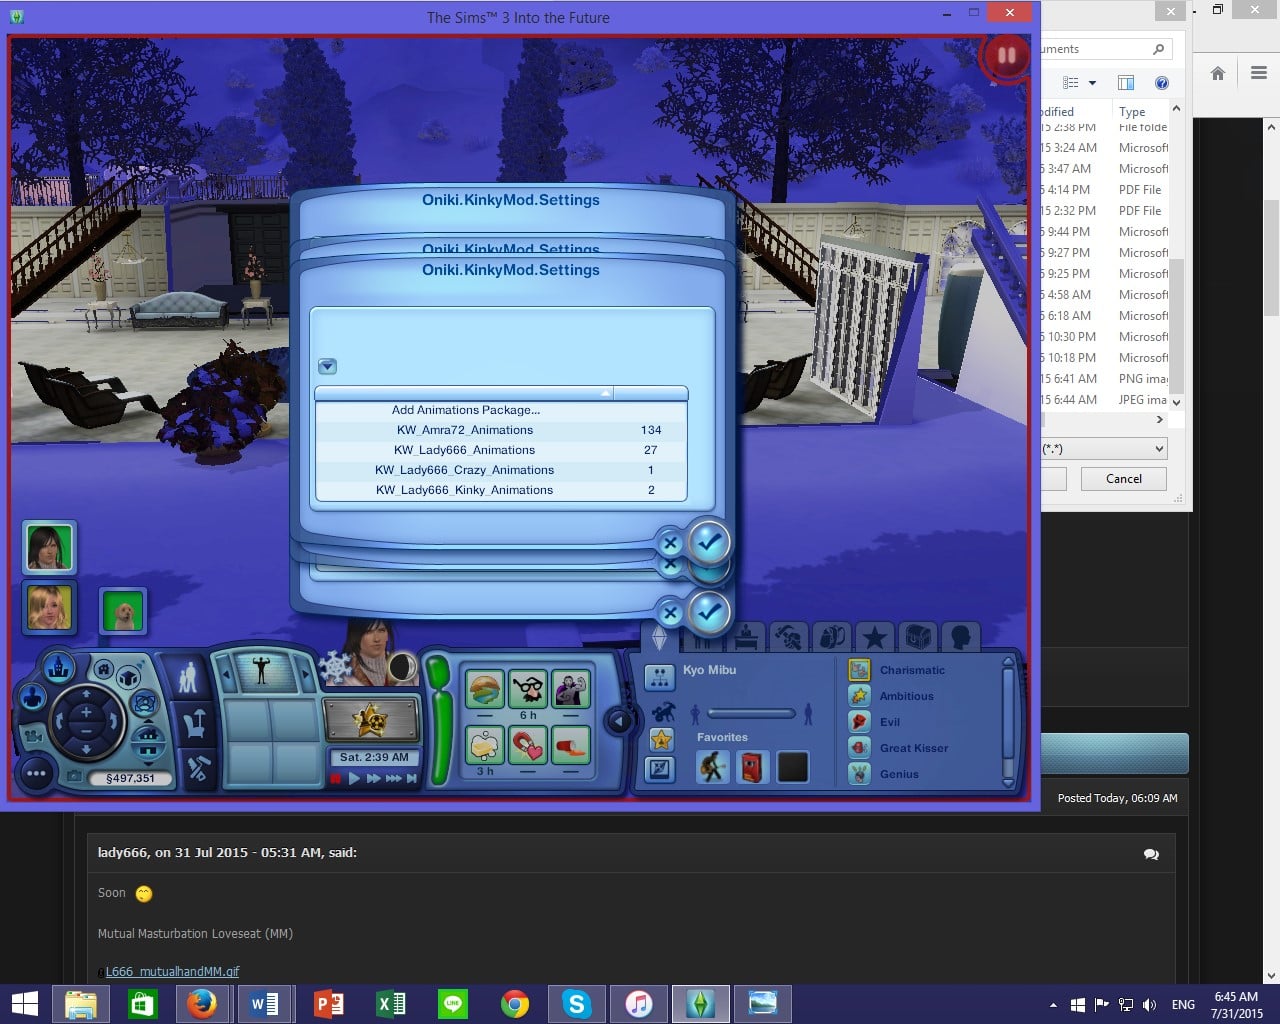The image size is (1280, 1024).
Task: Accept the rearmost settings dialog checkmark
Action: pos(709,612)
